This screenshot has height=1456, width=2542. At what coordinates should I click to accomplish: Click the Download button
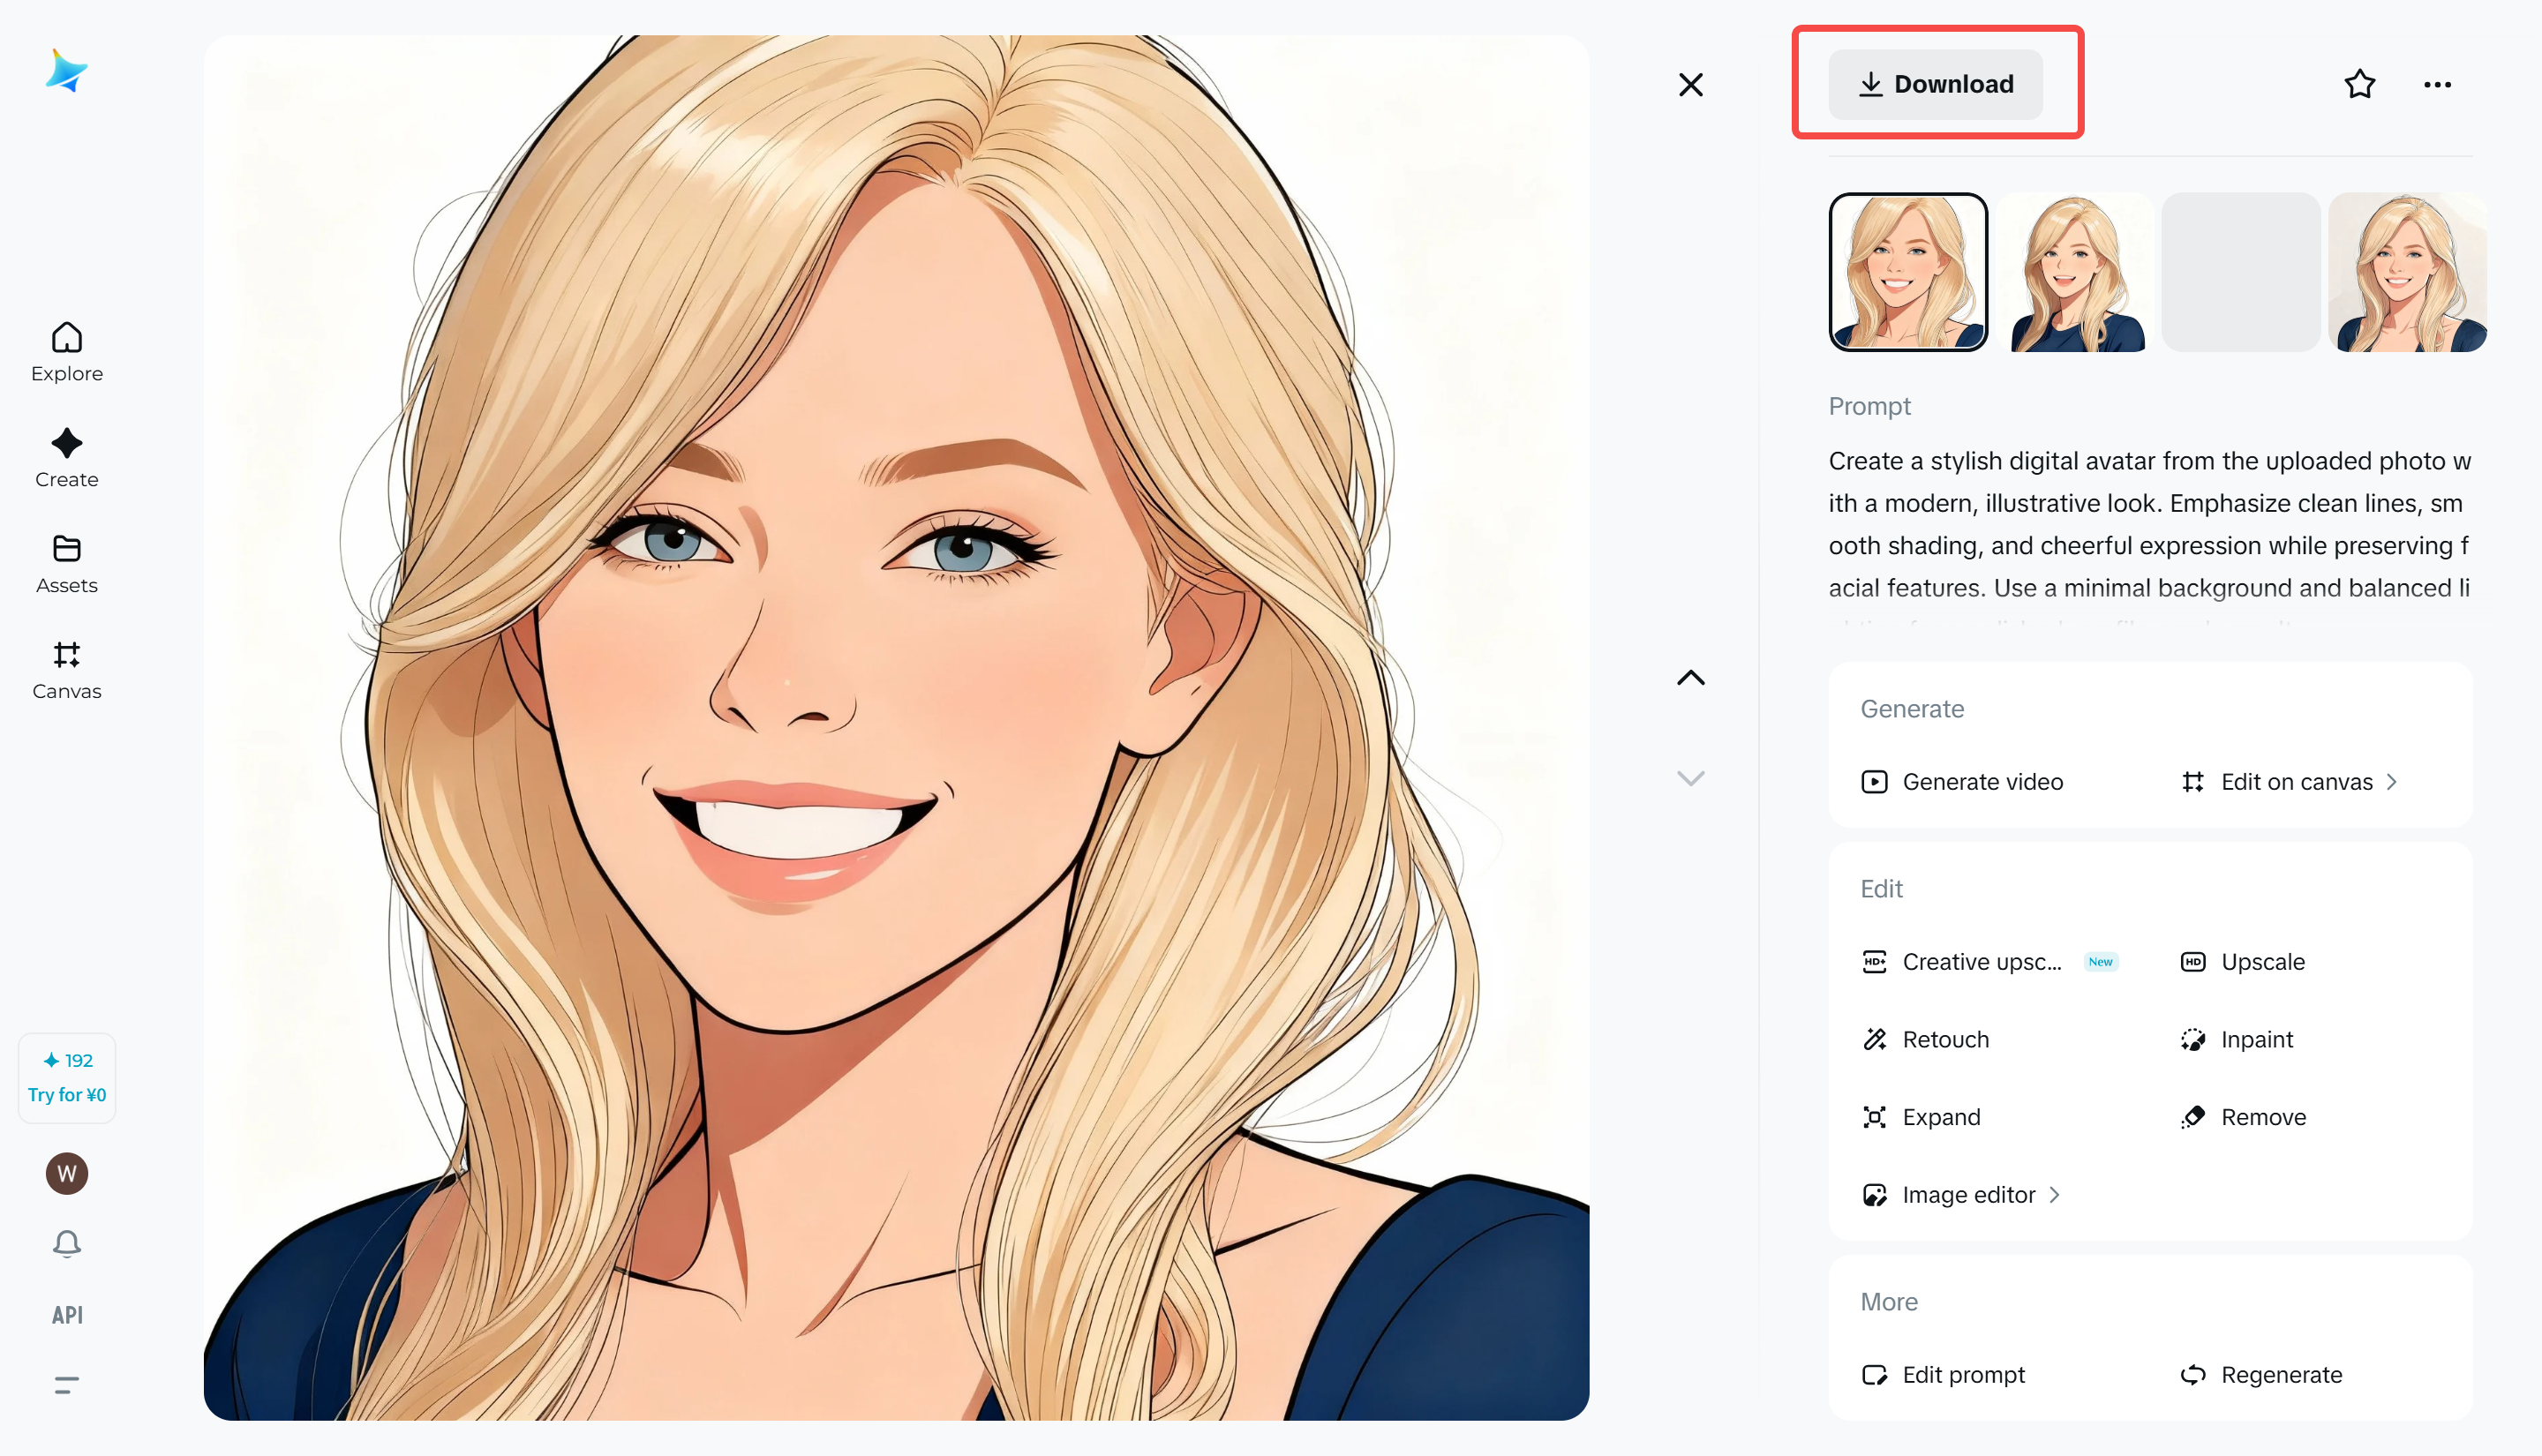(x=1935, y=84)
